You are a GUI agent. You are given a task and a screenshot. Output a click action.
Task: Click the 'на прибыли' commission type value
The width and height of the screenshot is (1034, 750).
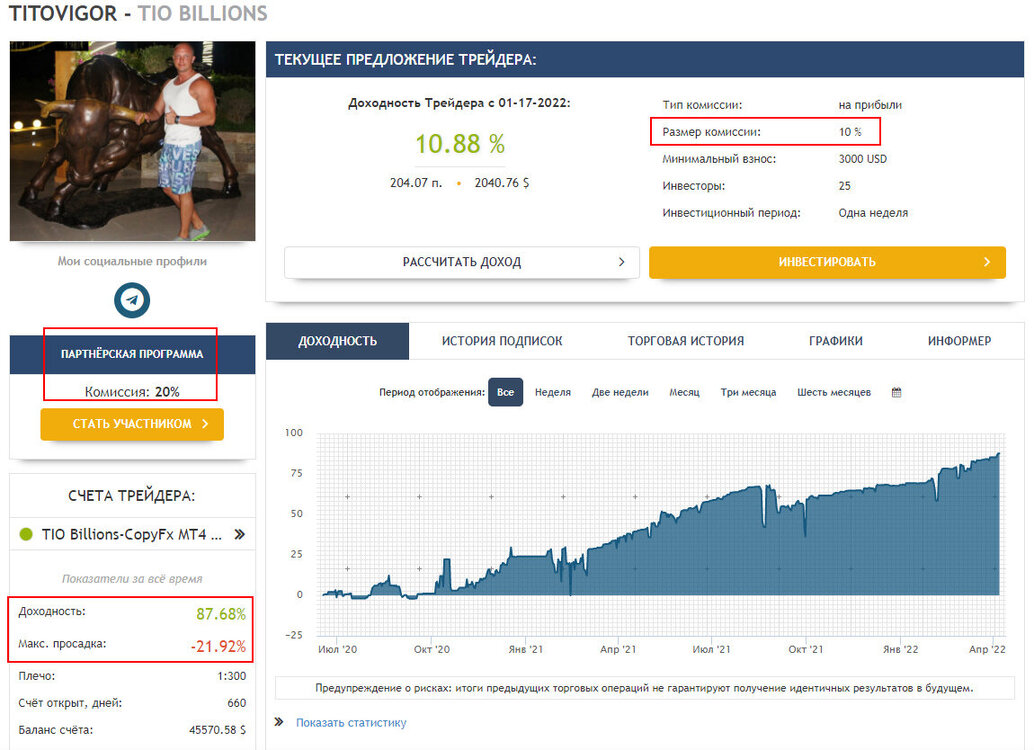click(870, 105)
